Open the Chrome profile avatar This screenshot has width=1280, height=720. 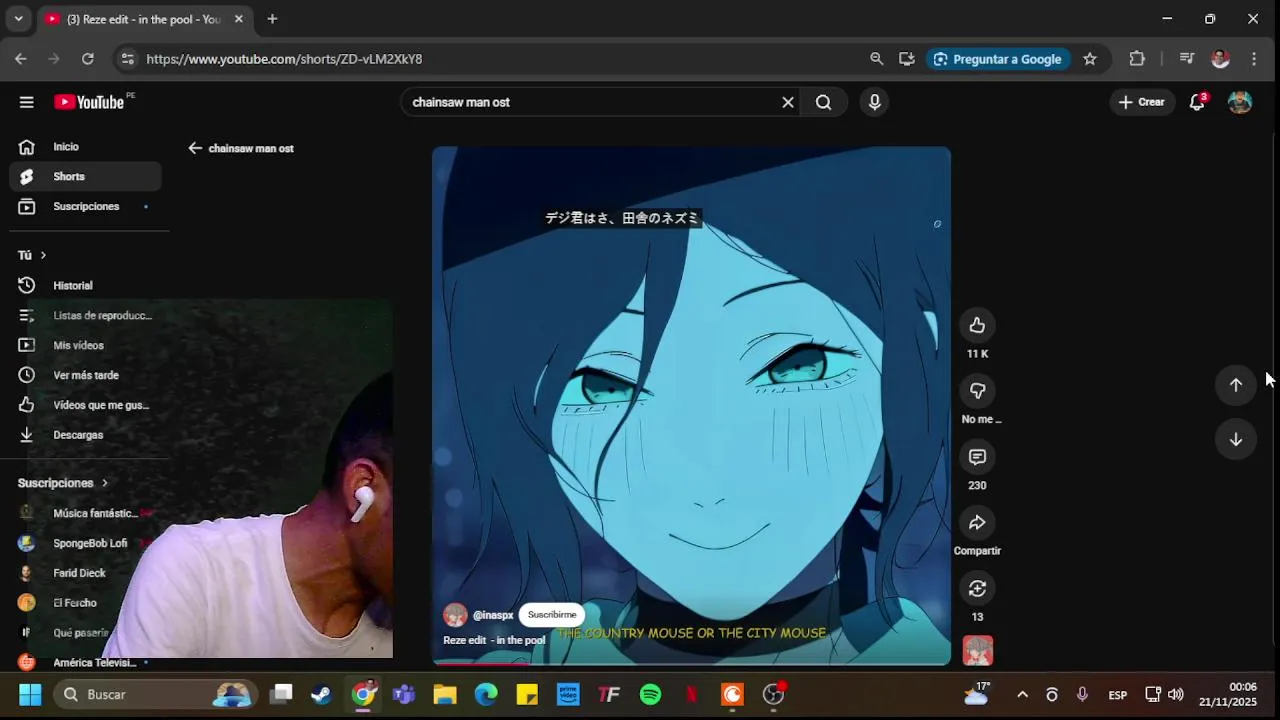[x=1220, y=59]
